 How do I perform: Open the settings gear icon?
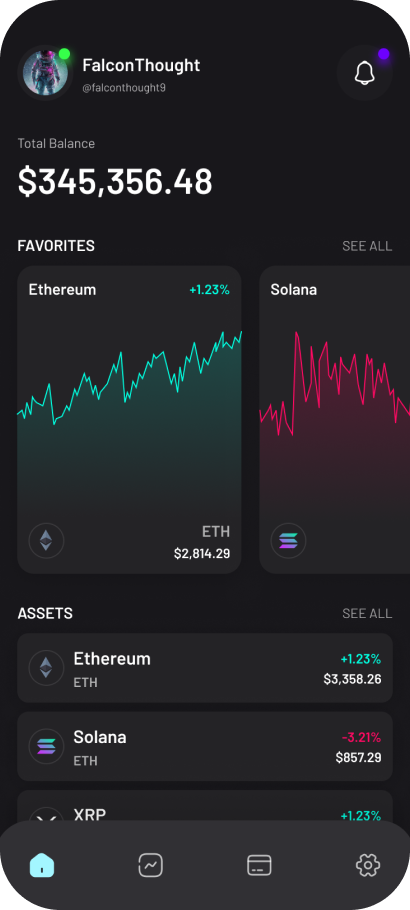[x=368, y=865]
